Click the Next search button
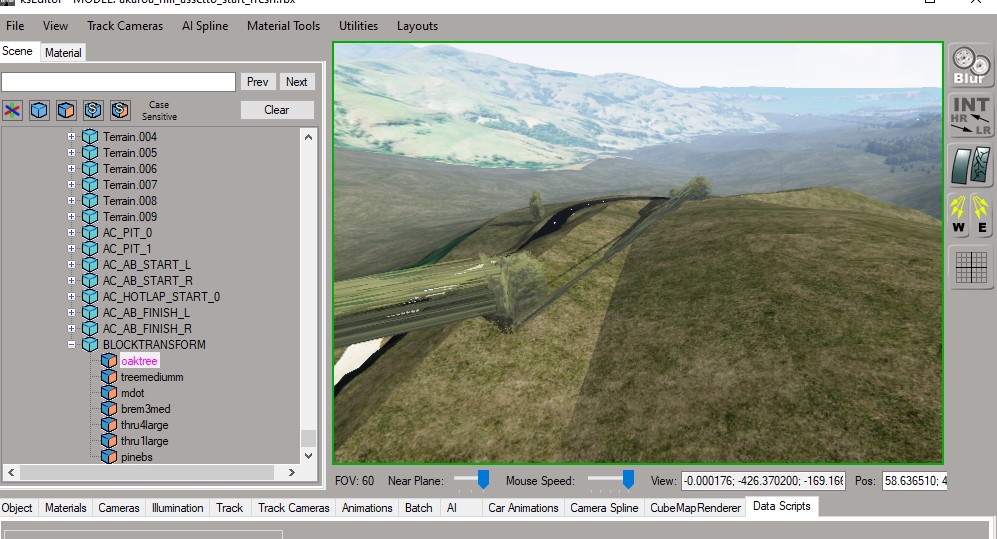997x539 pixels. pyautogui.click(x=296, y=82)
